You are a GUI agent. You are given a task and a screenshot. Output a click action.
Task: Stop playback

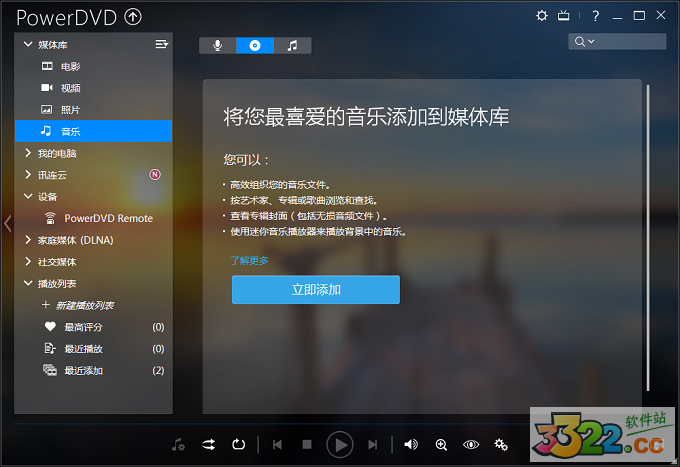307,444
